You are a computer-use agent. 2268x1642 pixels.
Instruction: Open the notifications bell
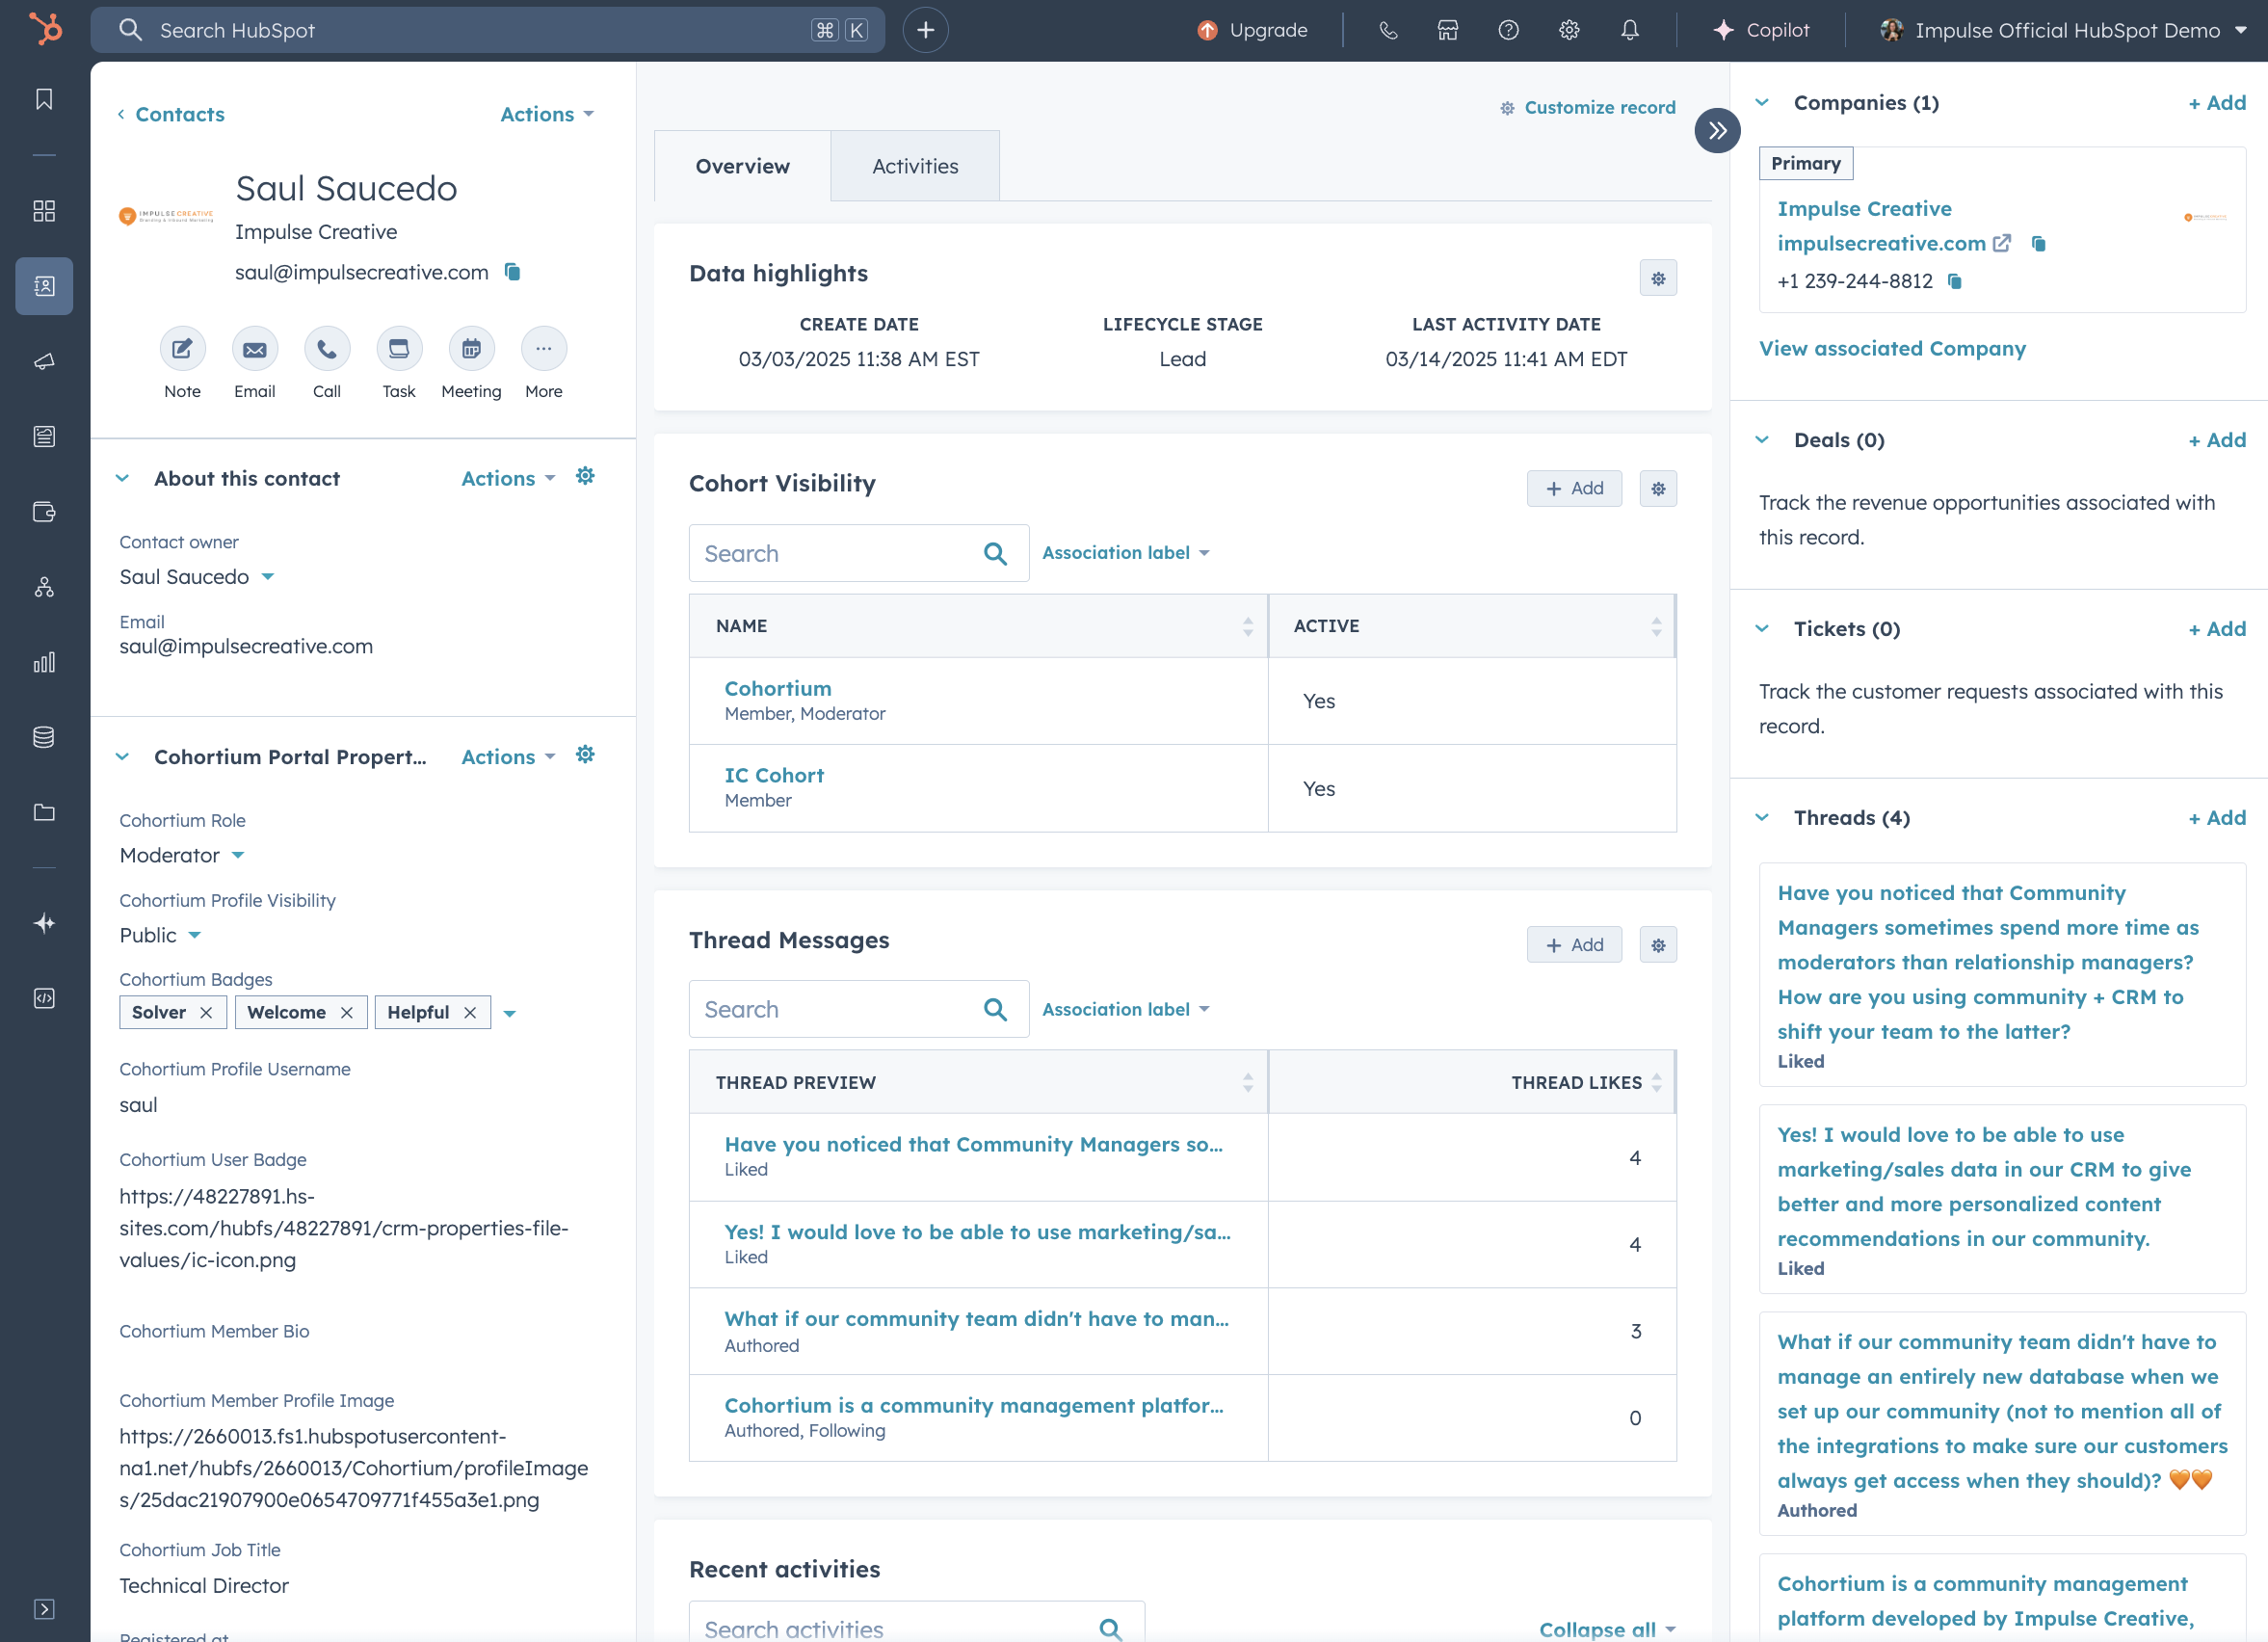(1630, 30)
